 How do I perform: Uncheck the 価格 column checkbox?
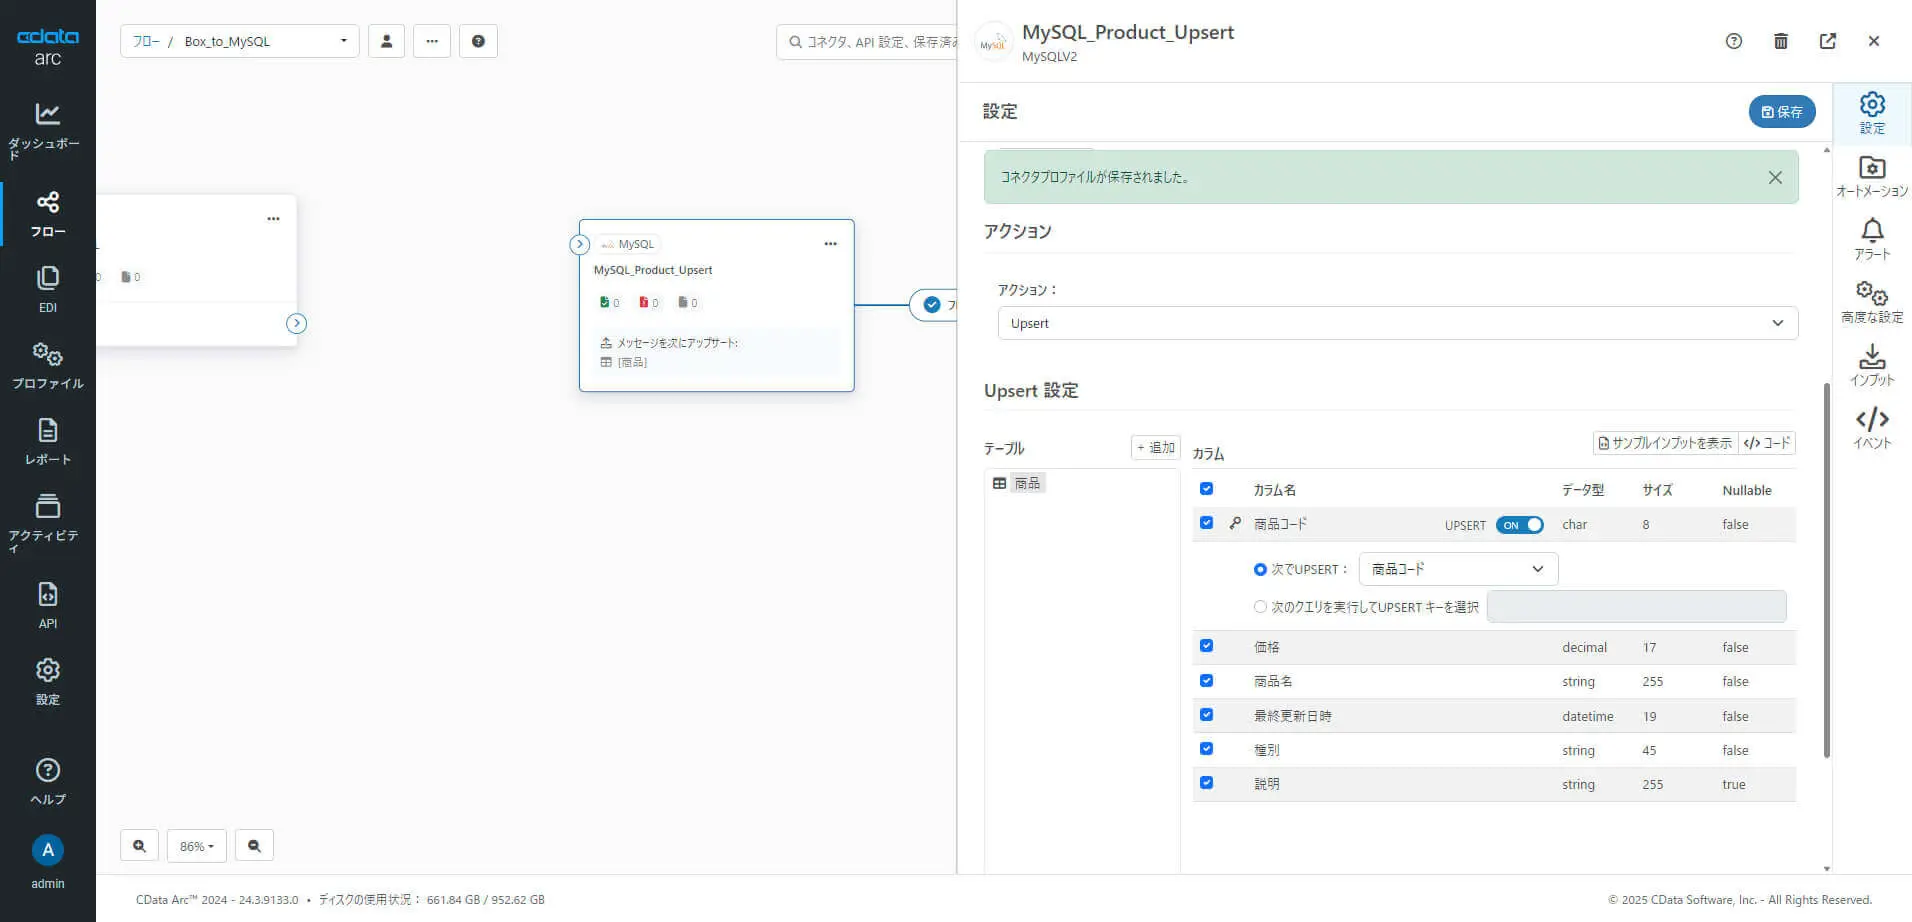click(1206, 646)
